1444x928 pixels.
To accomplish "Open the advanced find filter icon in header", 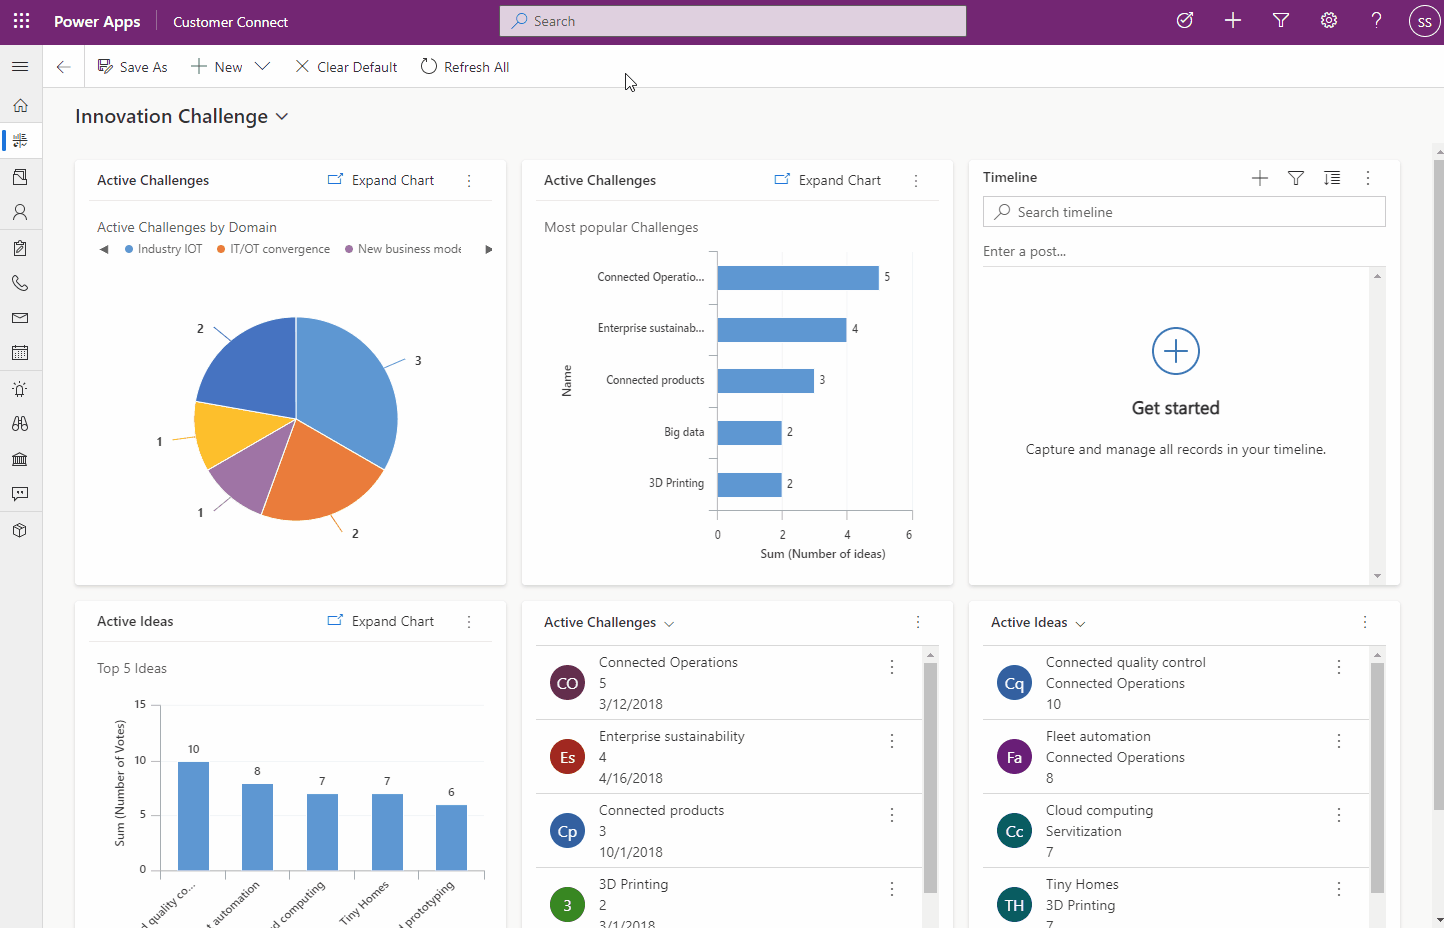I will 1280,21.
